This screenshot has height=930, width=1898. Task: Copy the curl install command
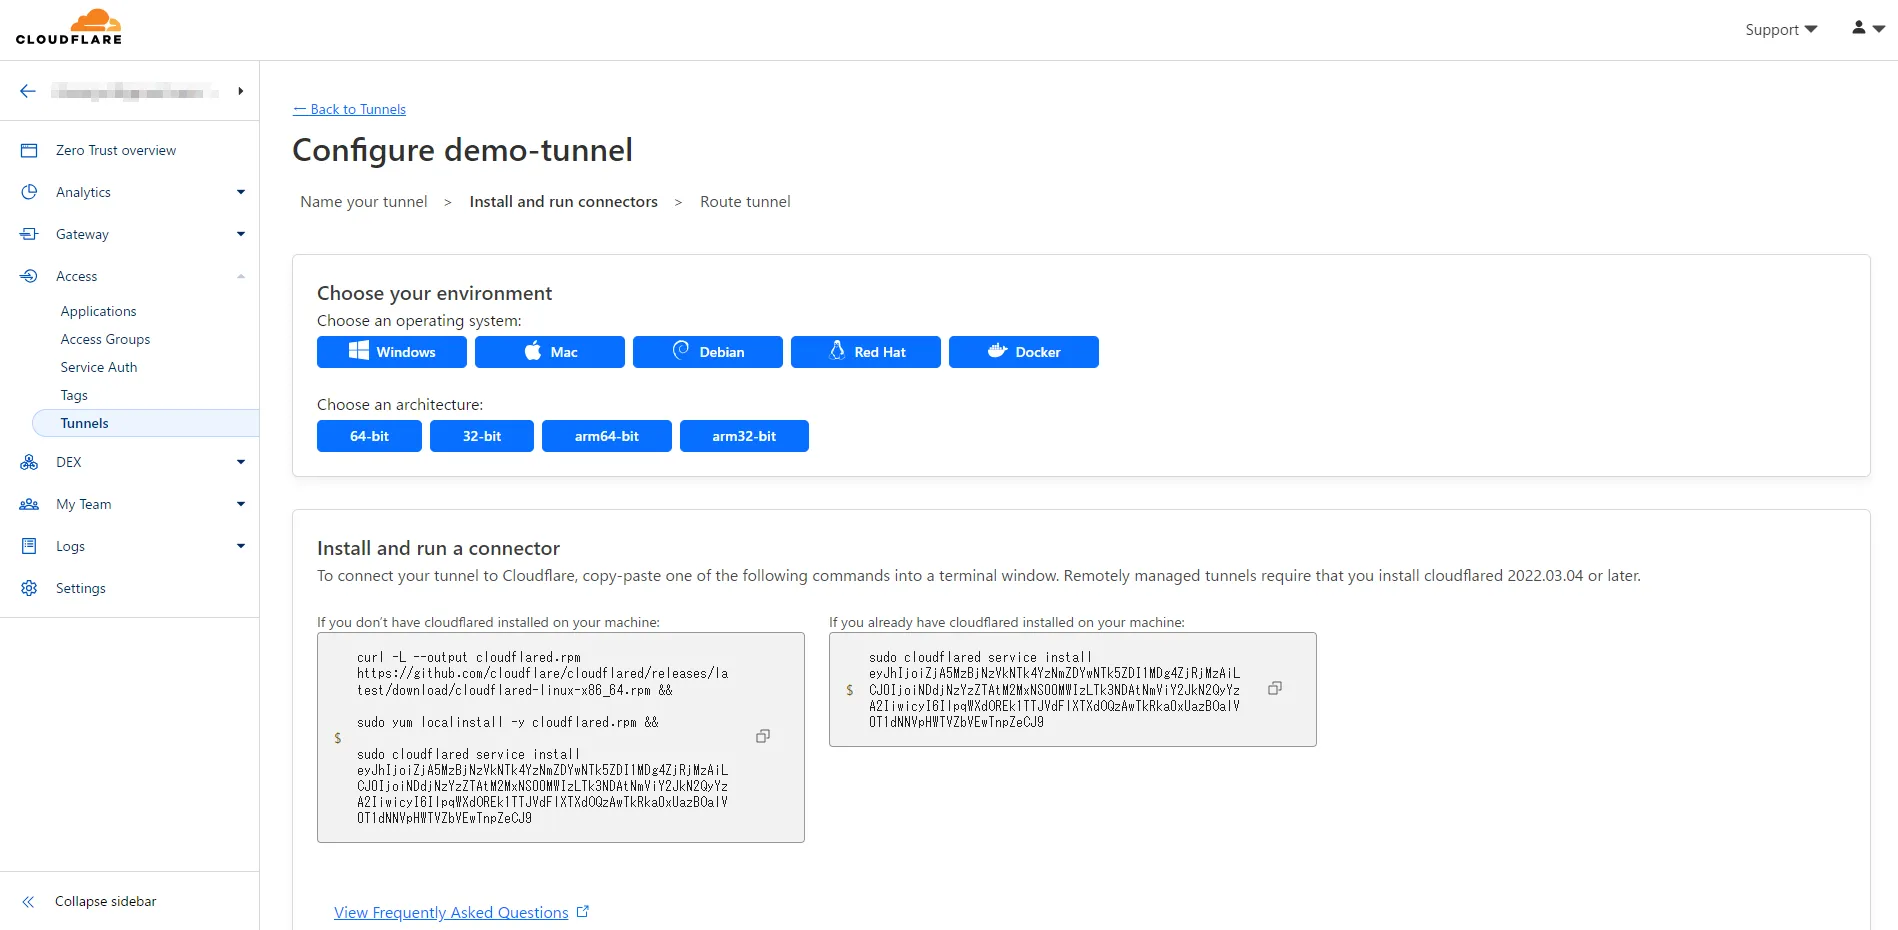point(763,736)
